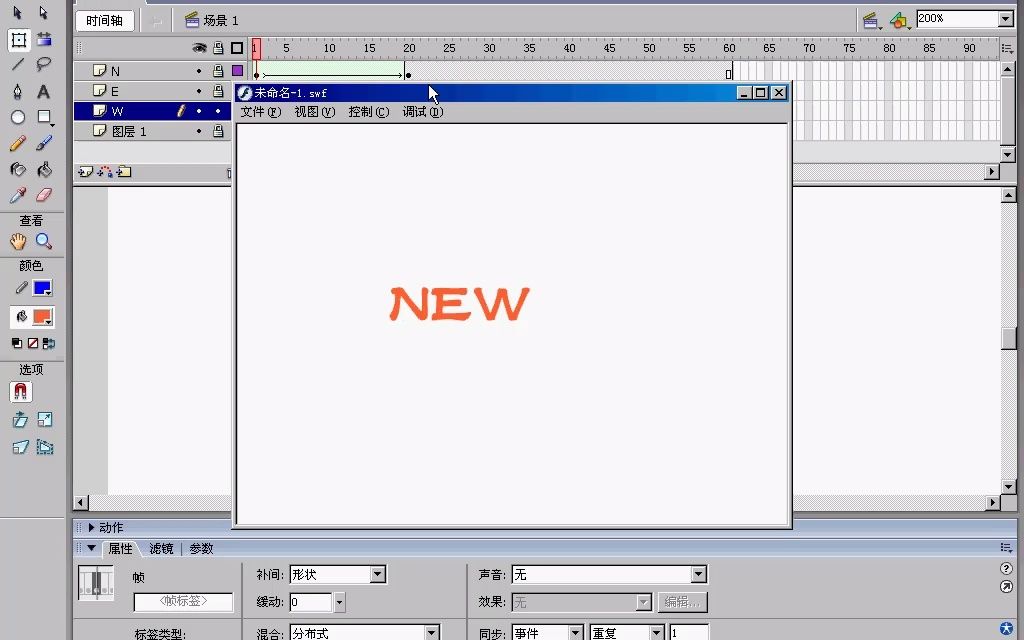The image size is (1024, 640).
Task: Open the 声音 sound dropdown
Action: point(697,574)
